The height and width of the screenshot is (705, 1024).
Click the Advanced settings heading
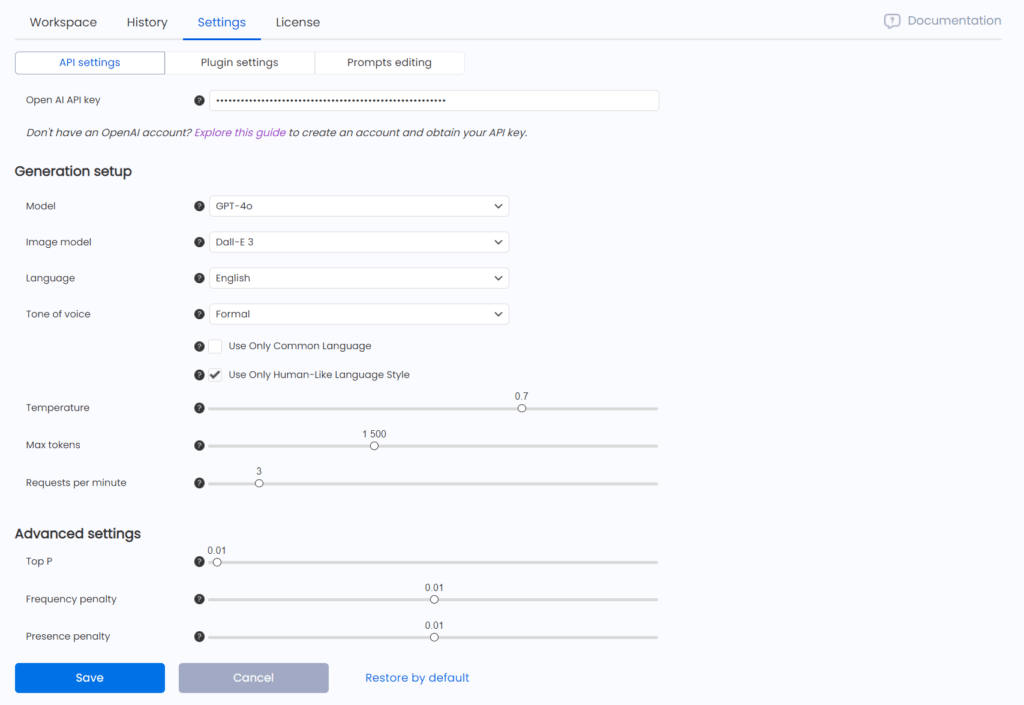(78, 533)
